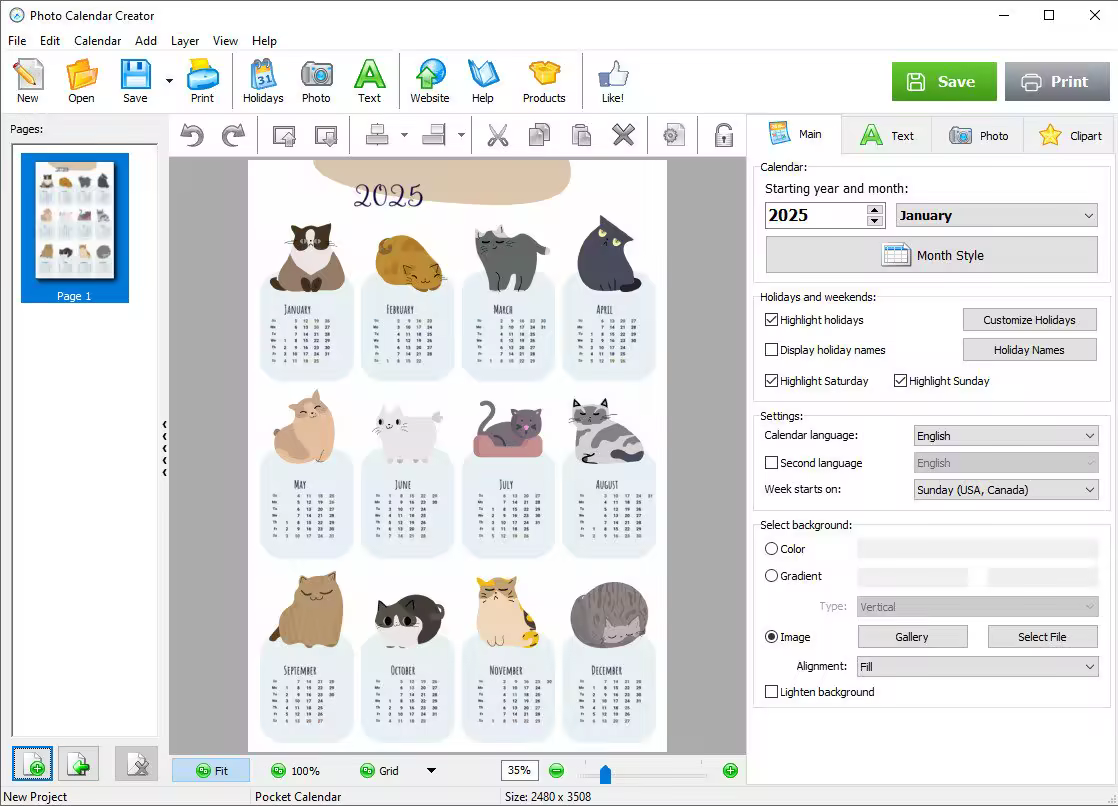
Task: Switch to the Clipart tab
Action: (1070, 136)
